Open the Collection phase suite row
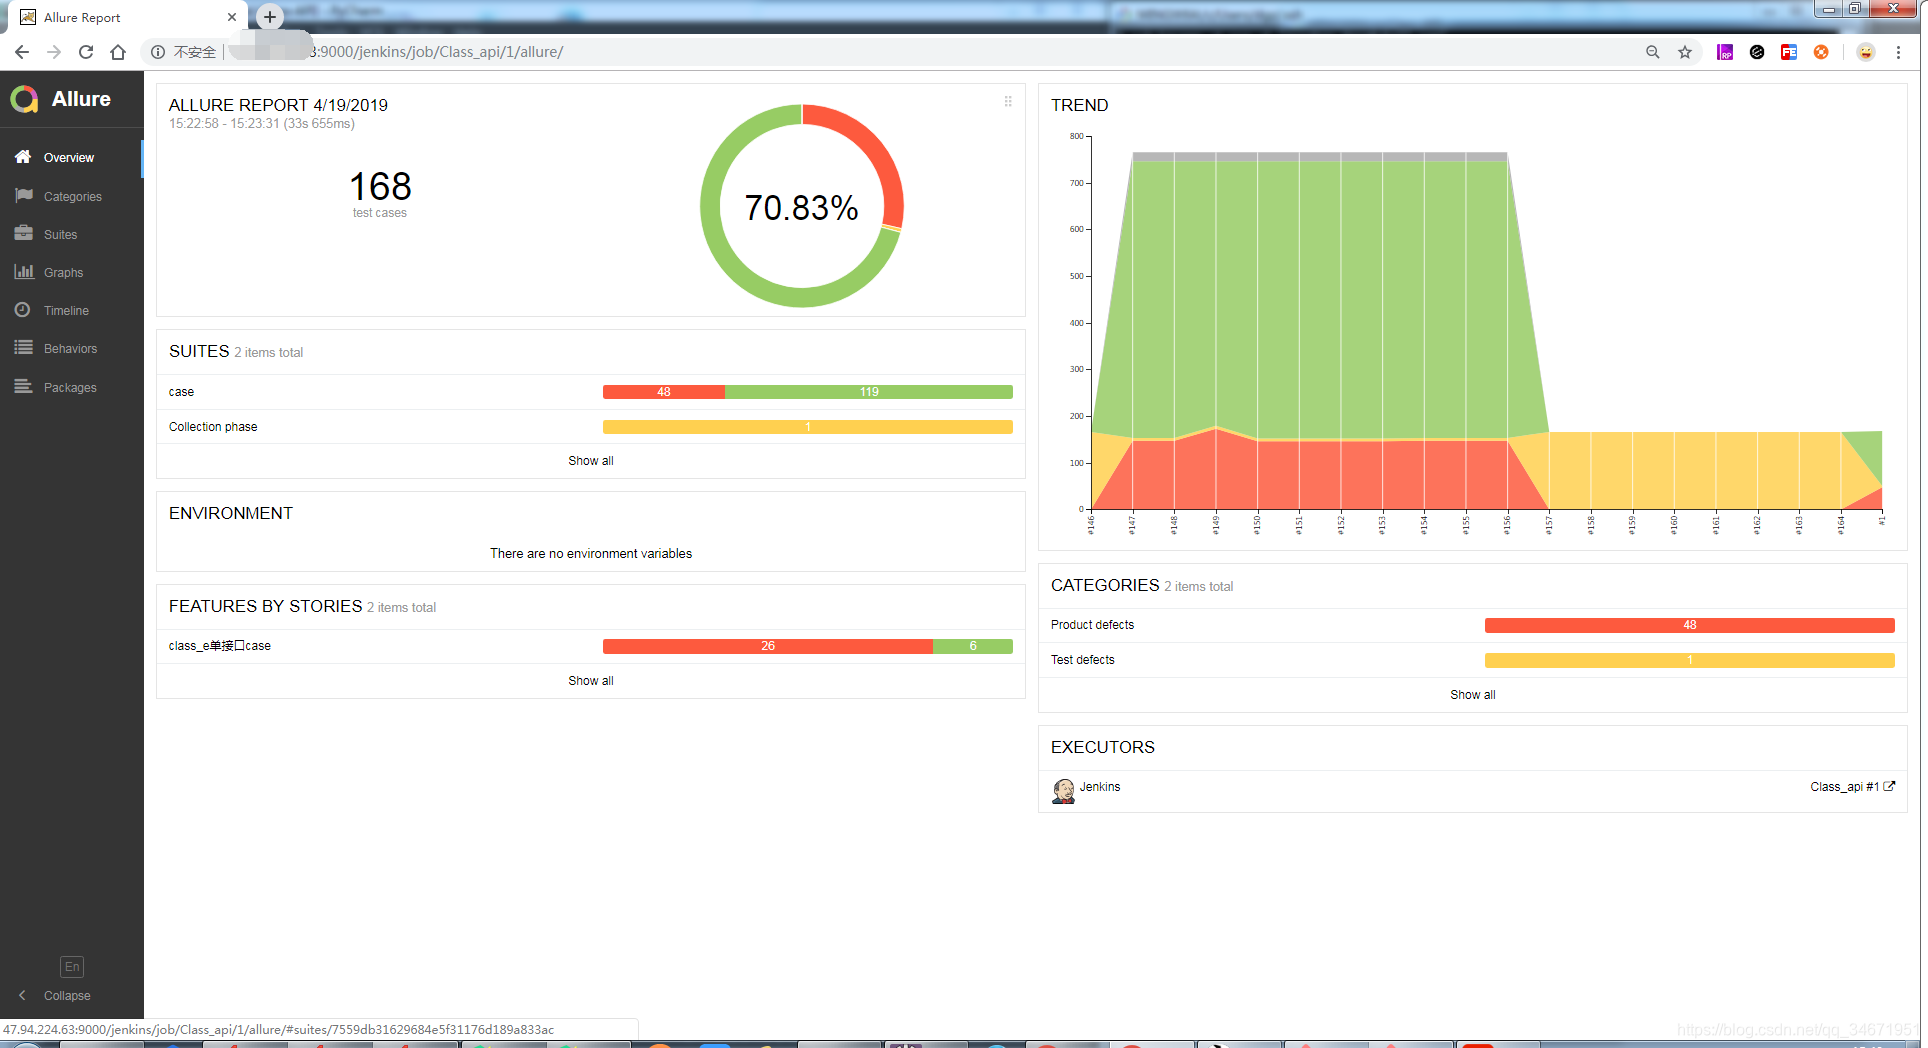Image resolution: width=1928 pixels, height=1048 pixels. [591, 427]
